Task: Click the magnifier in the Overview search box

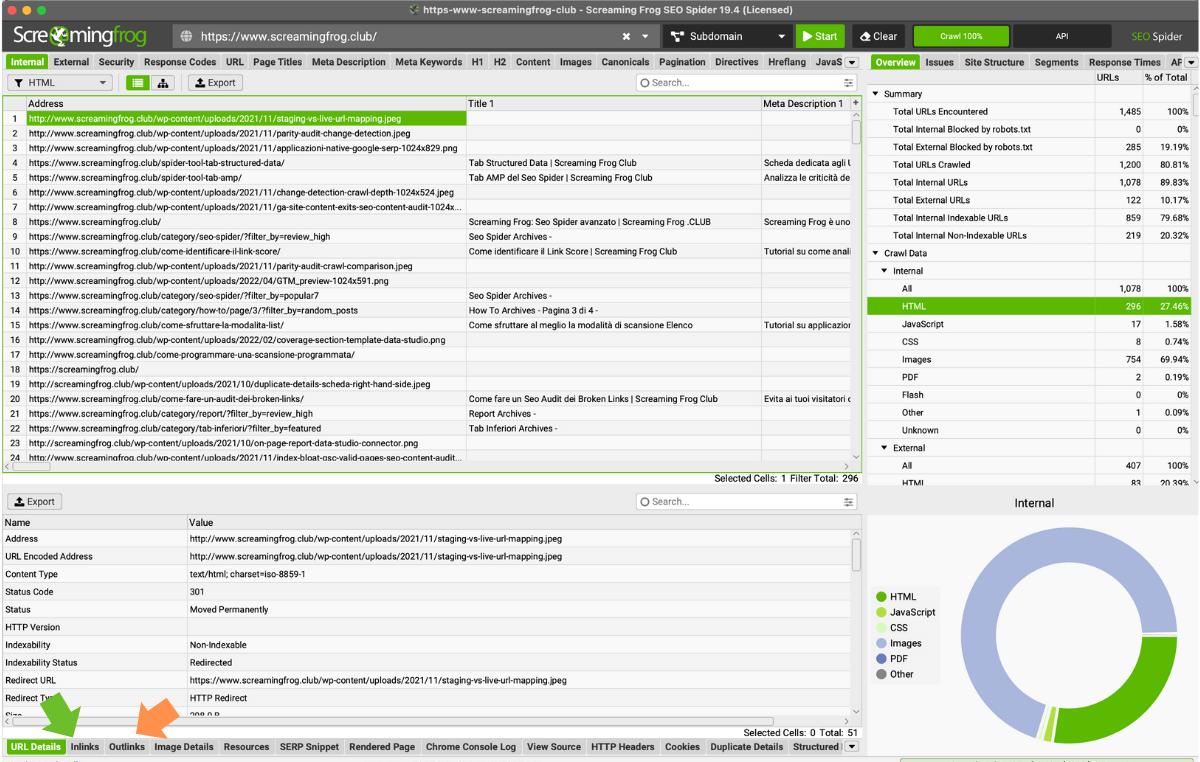Action: coord(647,82)
